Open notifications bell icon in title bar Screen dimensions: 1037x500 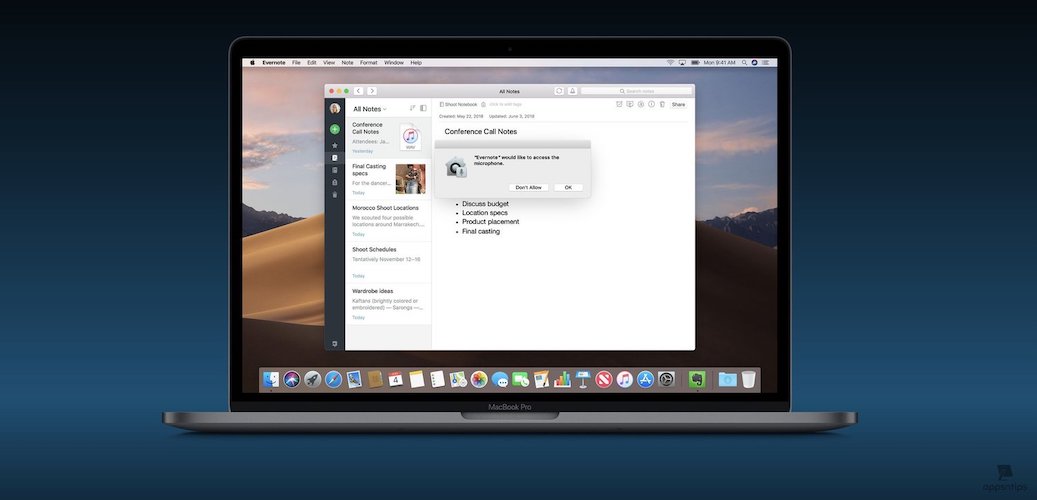pyautogui.click(x=572, y=91)
